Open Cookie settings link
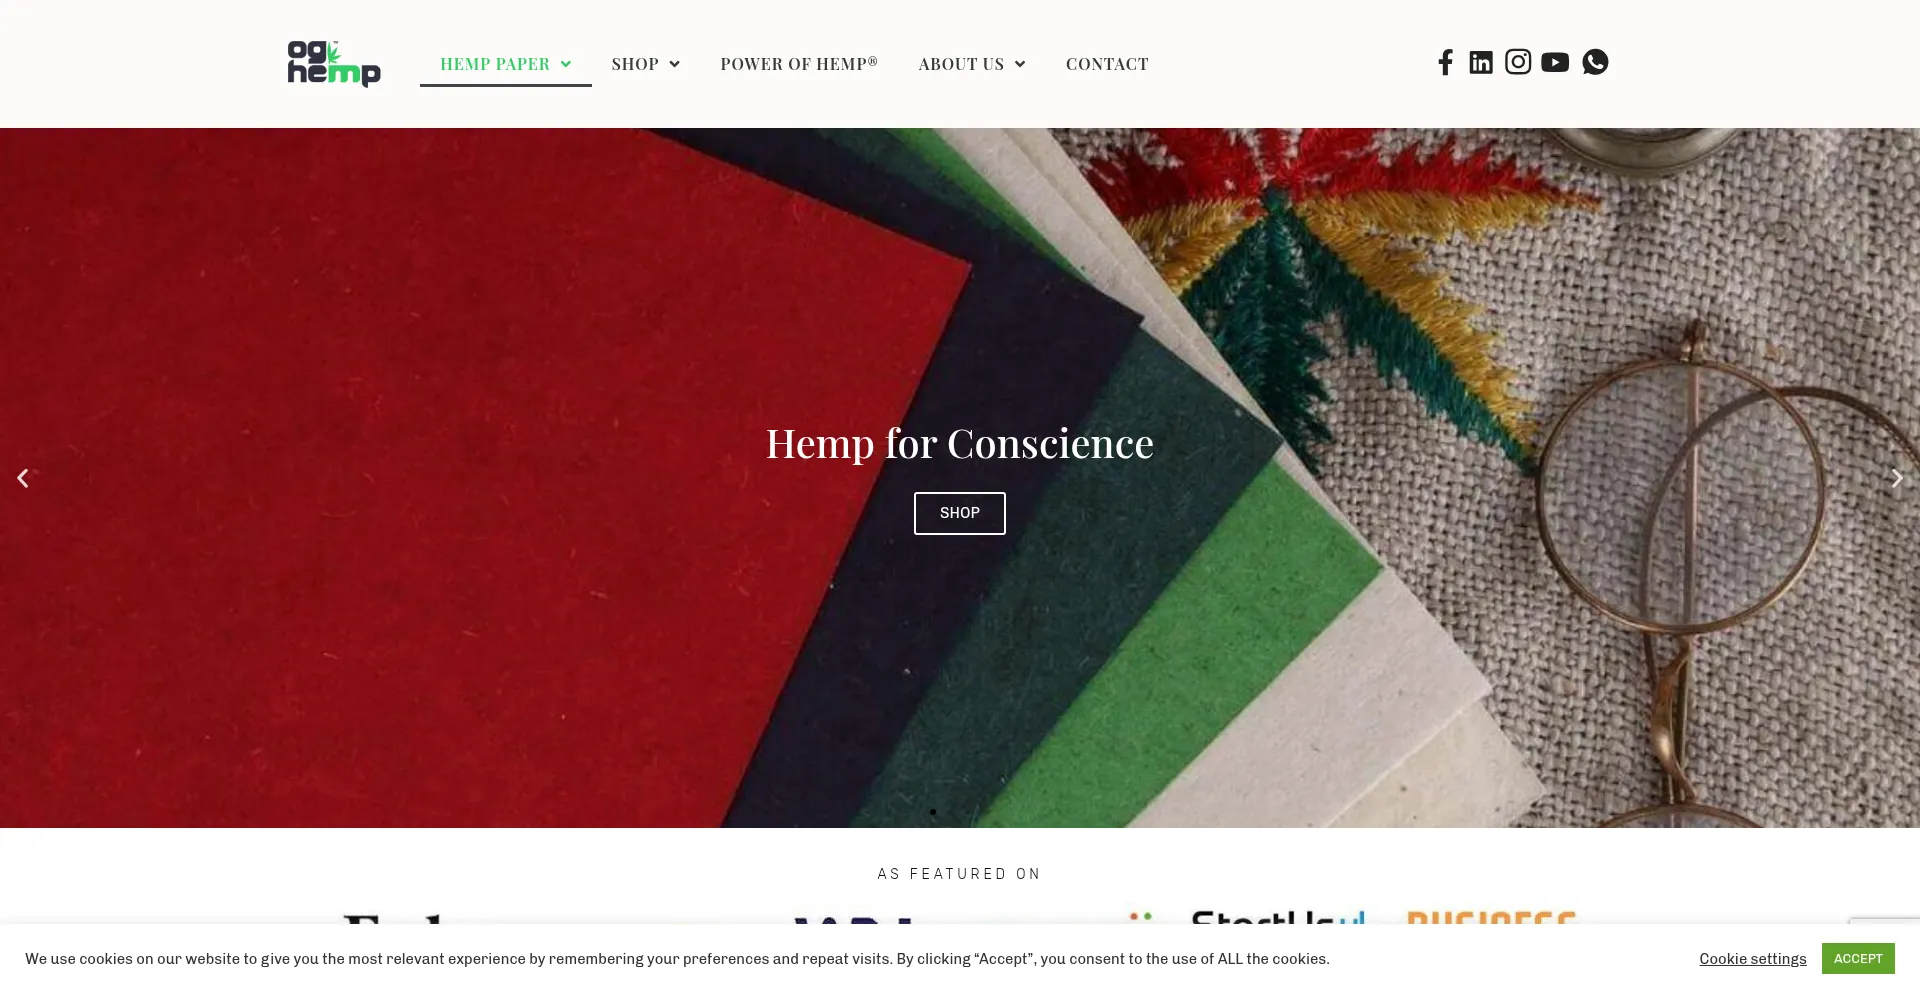This screenshot has height=993, width=1920. point(1753,959)
